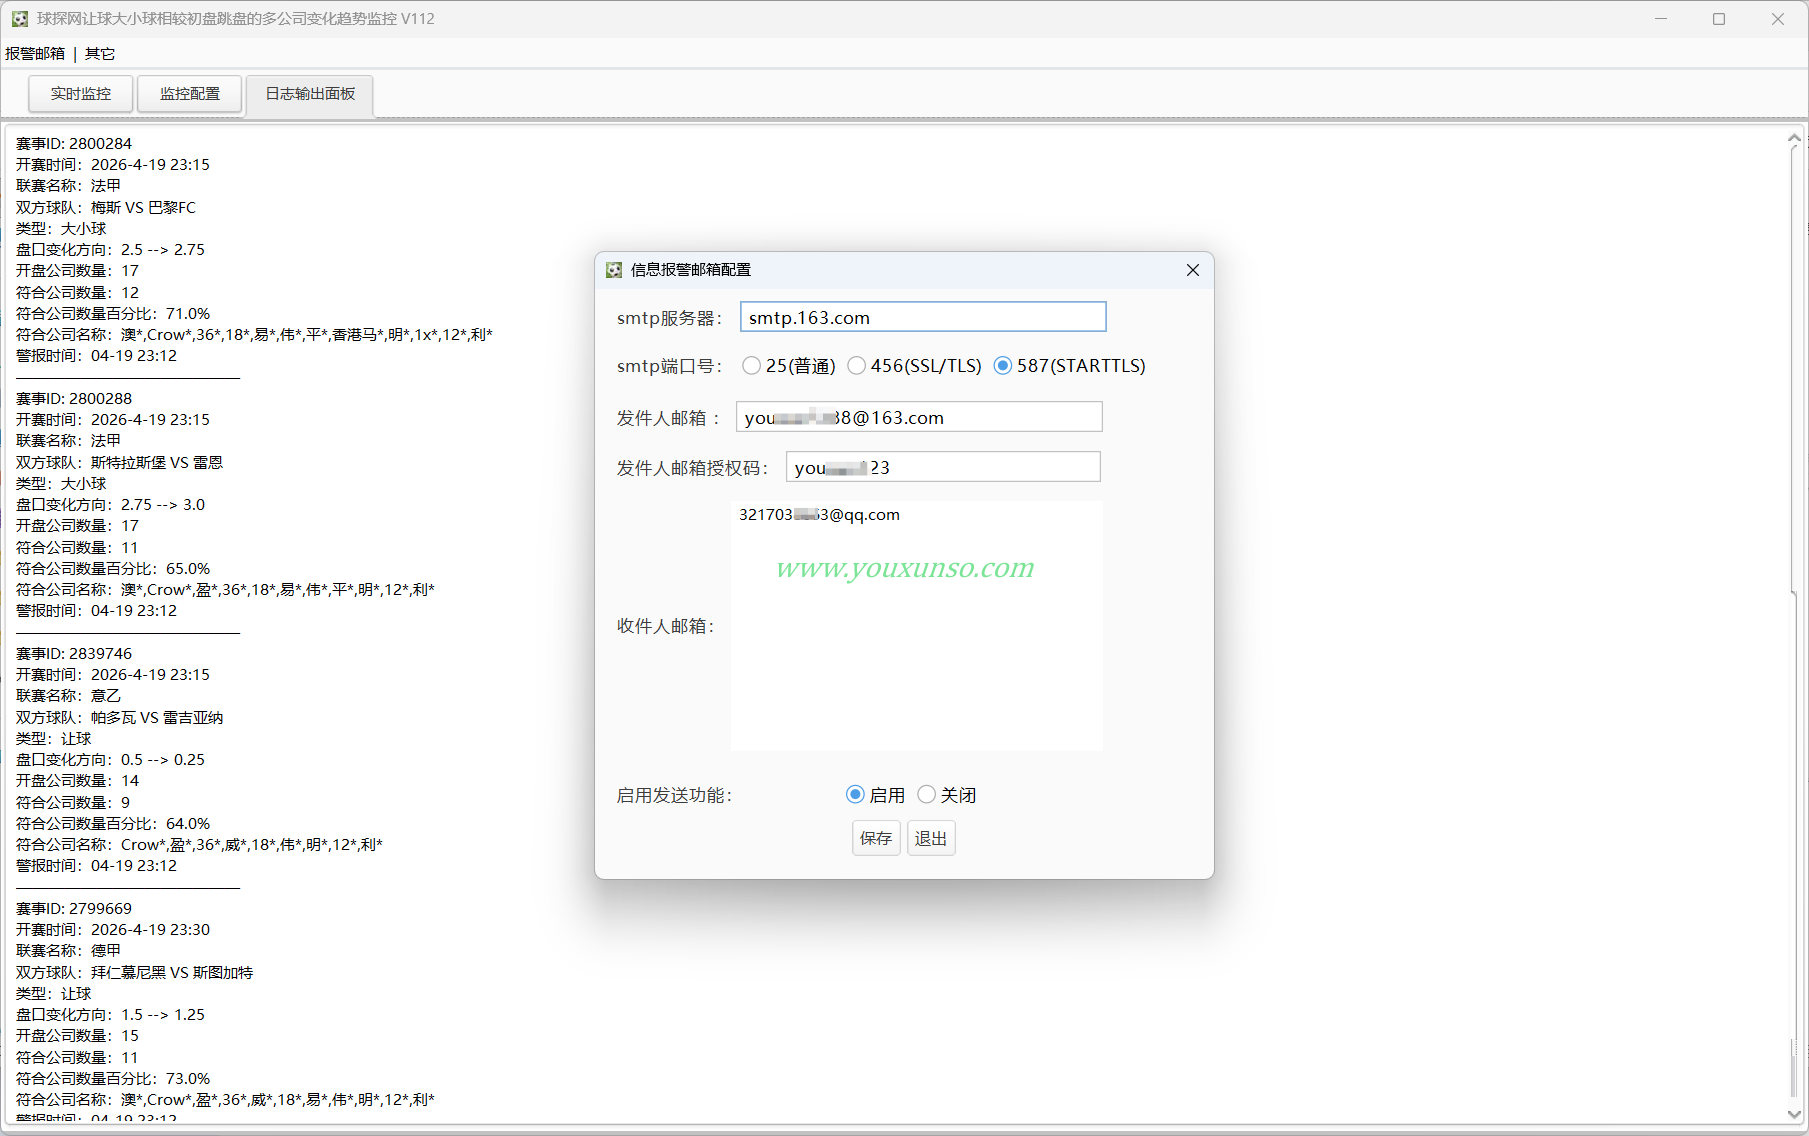The height and width of the screenshot is (1136, 1809).
Task: Enable sending with the 启用 radio button
Action: pos(855,795)
